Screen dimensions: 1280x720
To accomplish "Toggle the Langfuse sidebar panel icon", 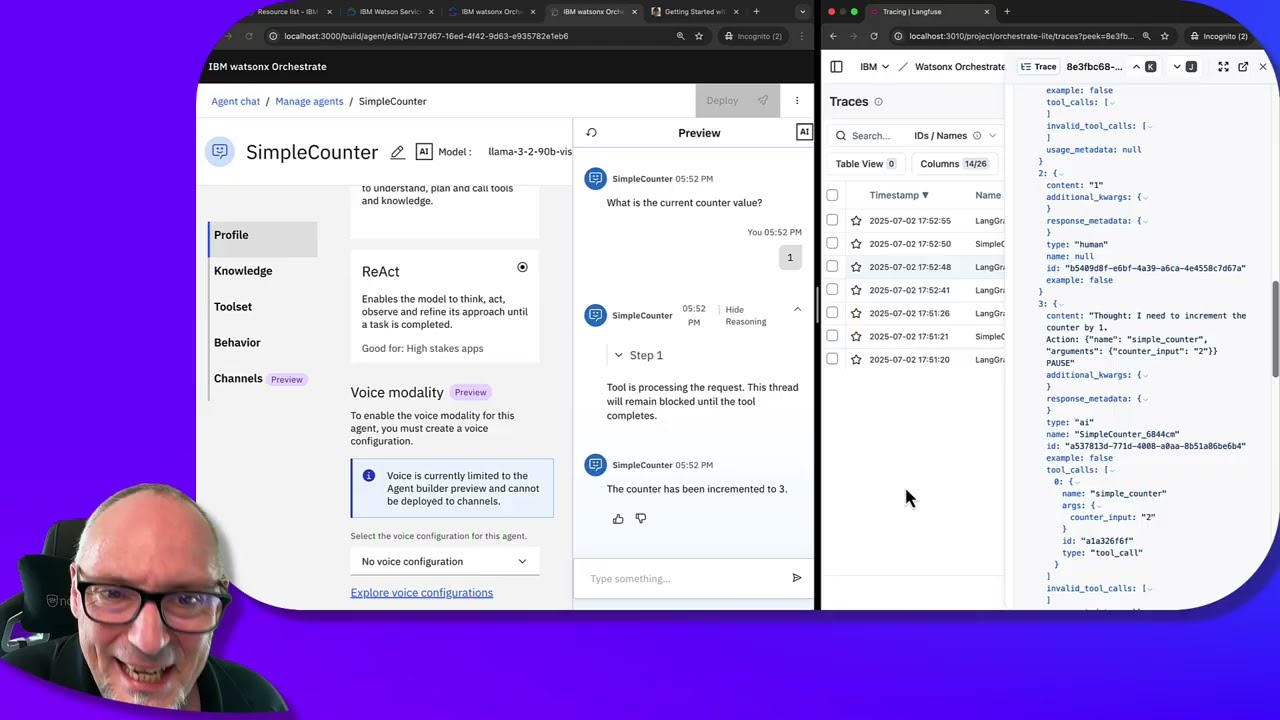I will (x=836, y=67).
